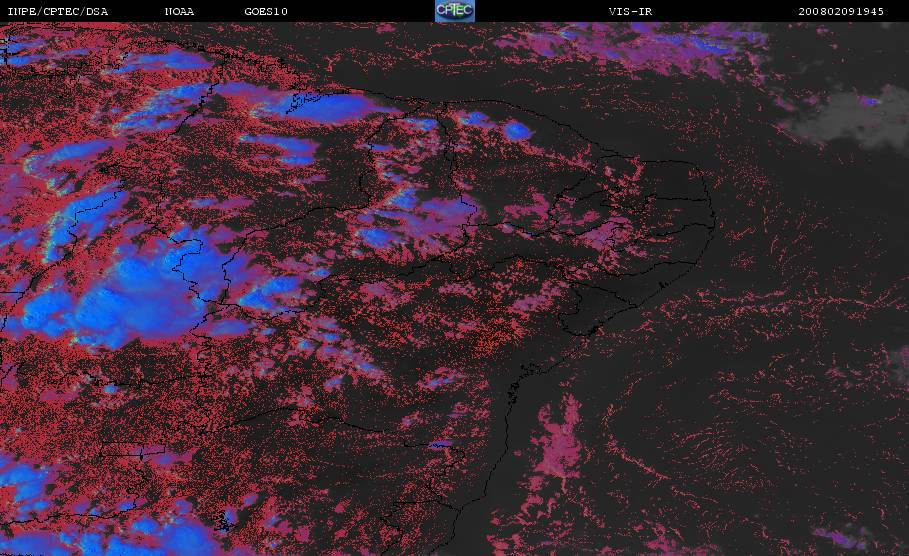Click the GOES10 satellite label
The image size is (909, 556).
(266, 11)
